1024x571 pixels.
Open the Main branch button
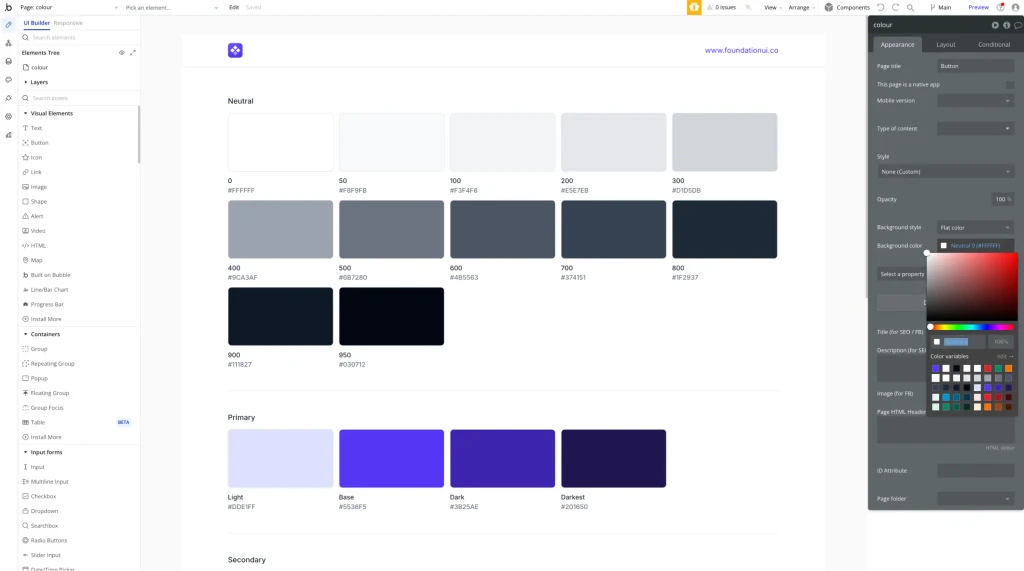click(940, 7)
